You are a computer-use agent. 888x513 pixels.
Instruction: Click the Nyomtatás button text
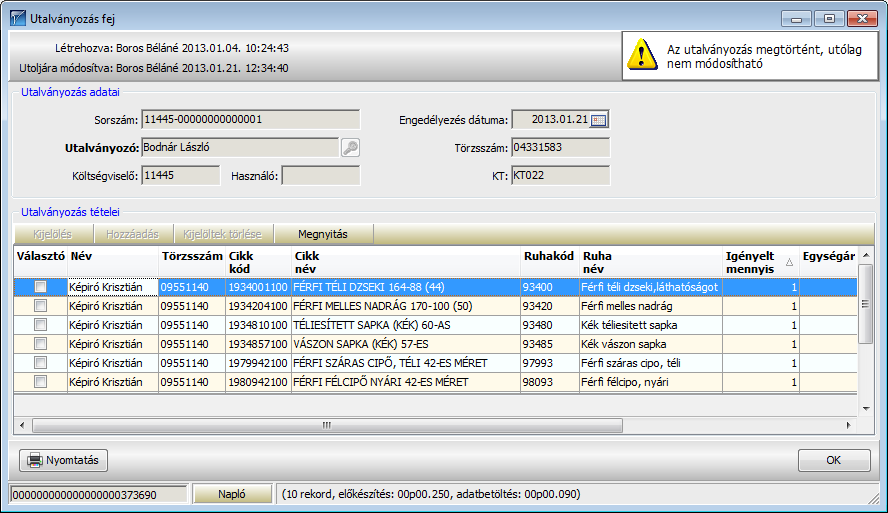[x=72, y=460]
